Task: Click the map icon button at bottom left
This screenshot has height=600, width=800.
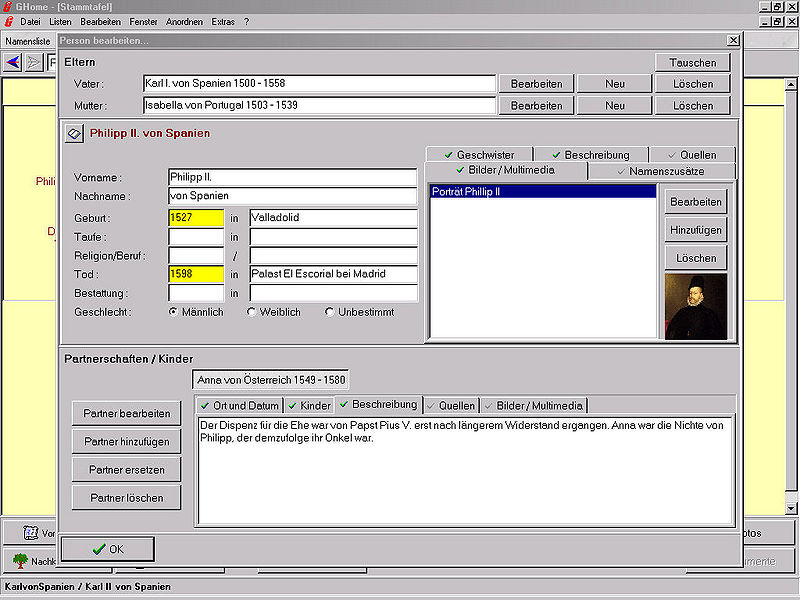Action: pyautogui.click(x=30, y=533)
